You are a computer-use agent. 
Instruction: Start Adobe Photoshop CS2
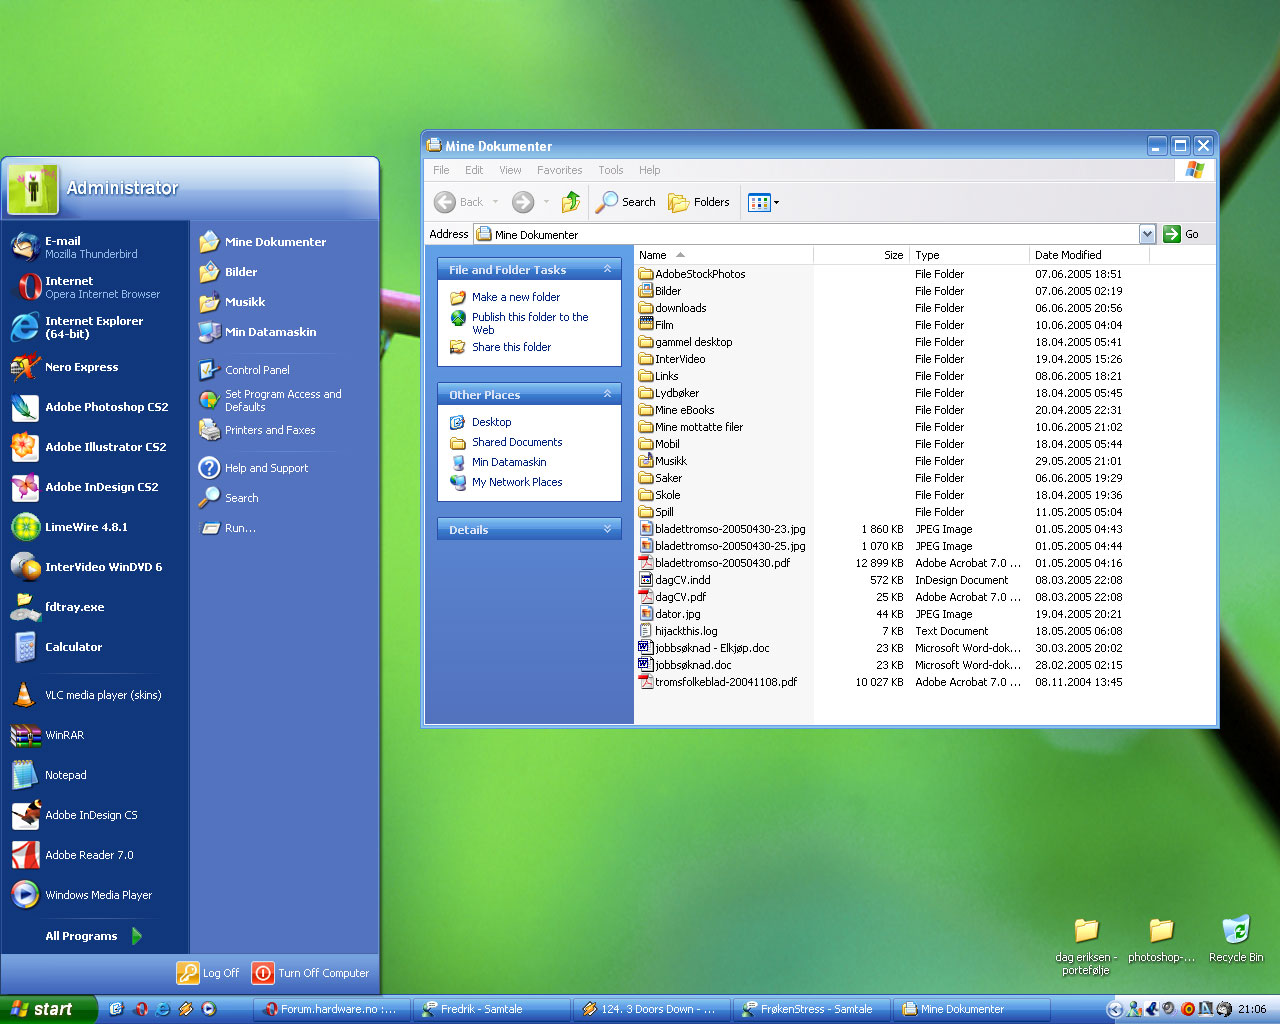pyautogui.click(x=90, y=407)
